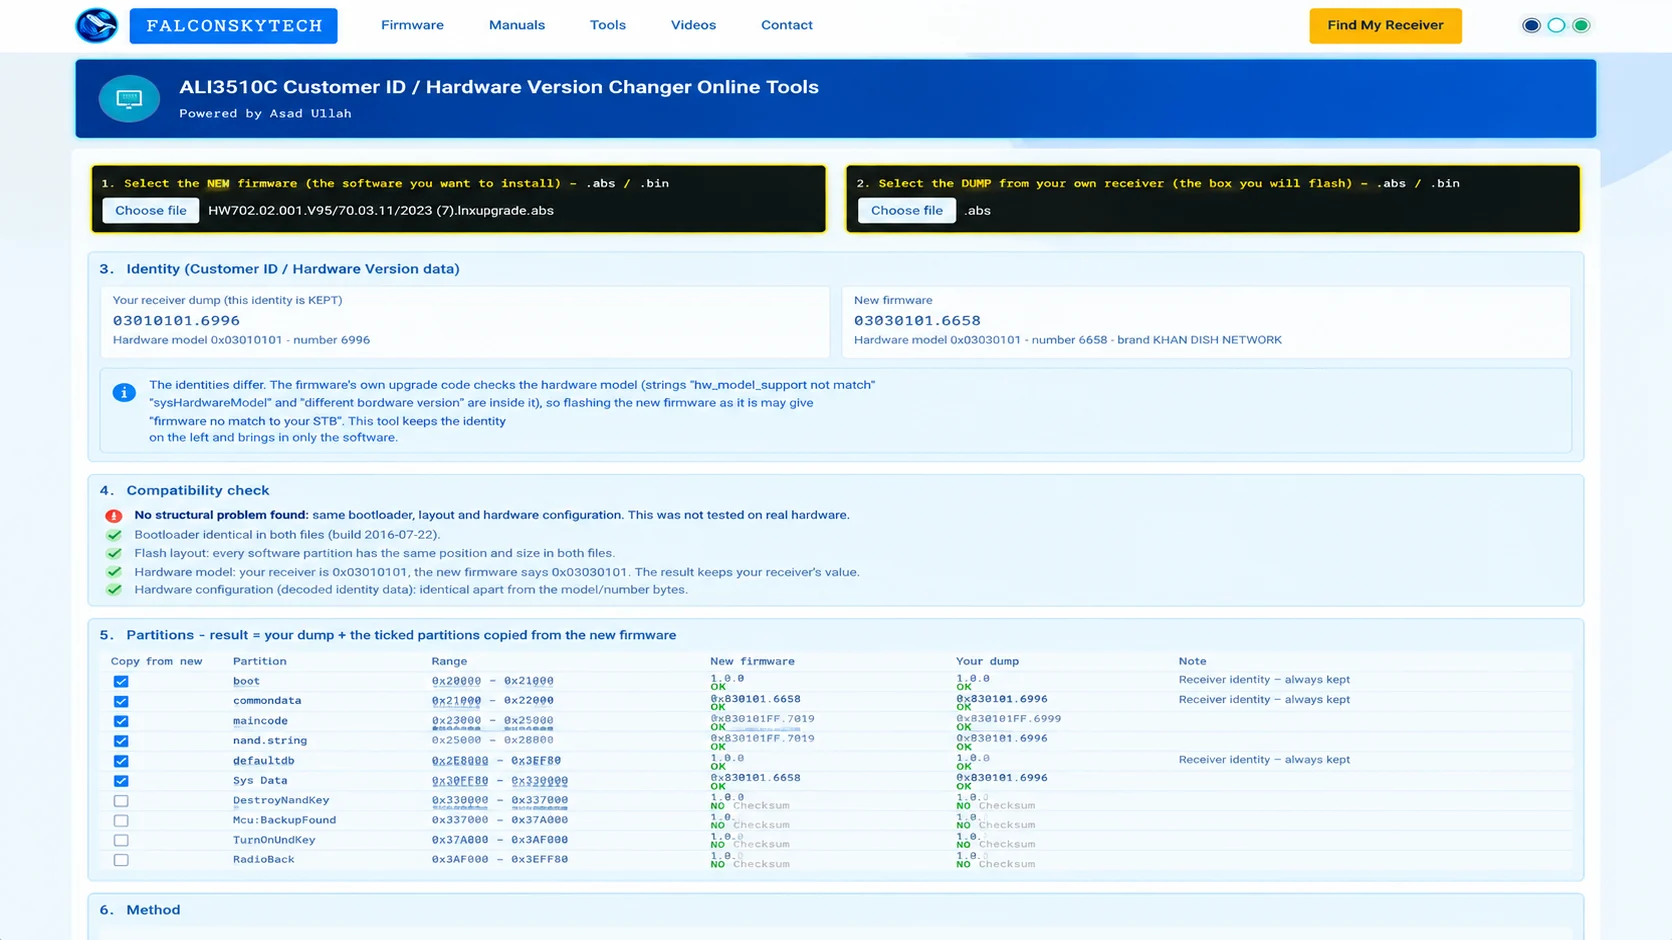Tick the DestroyNandKey partition checkbox
Screen dimensions: 1672x940
pyautogui.click(x=121, y=801)
